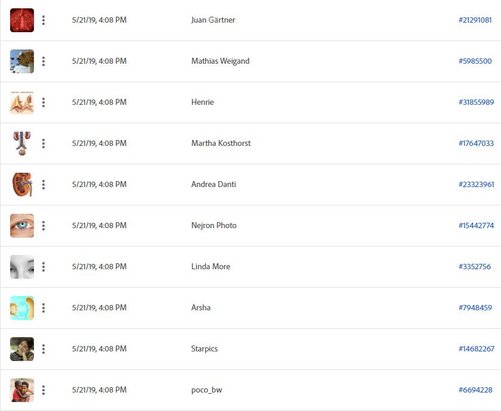Open asset ID #17647033
This screenshot has height=411, width=501.
pyautogui.click(x=476, y=143)
